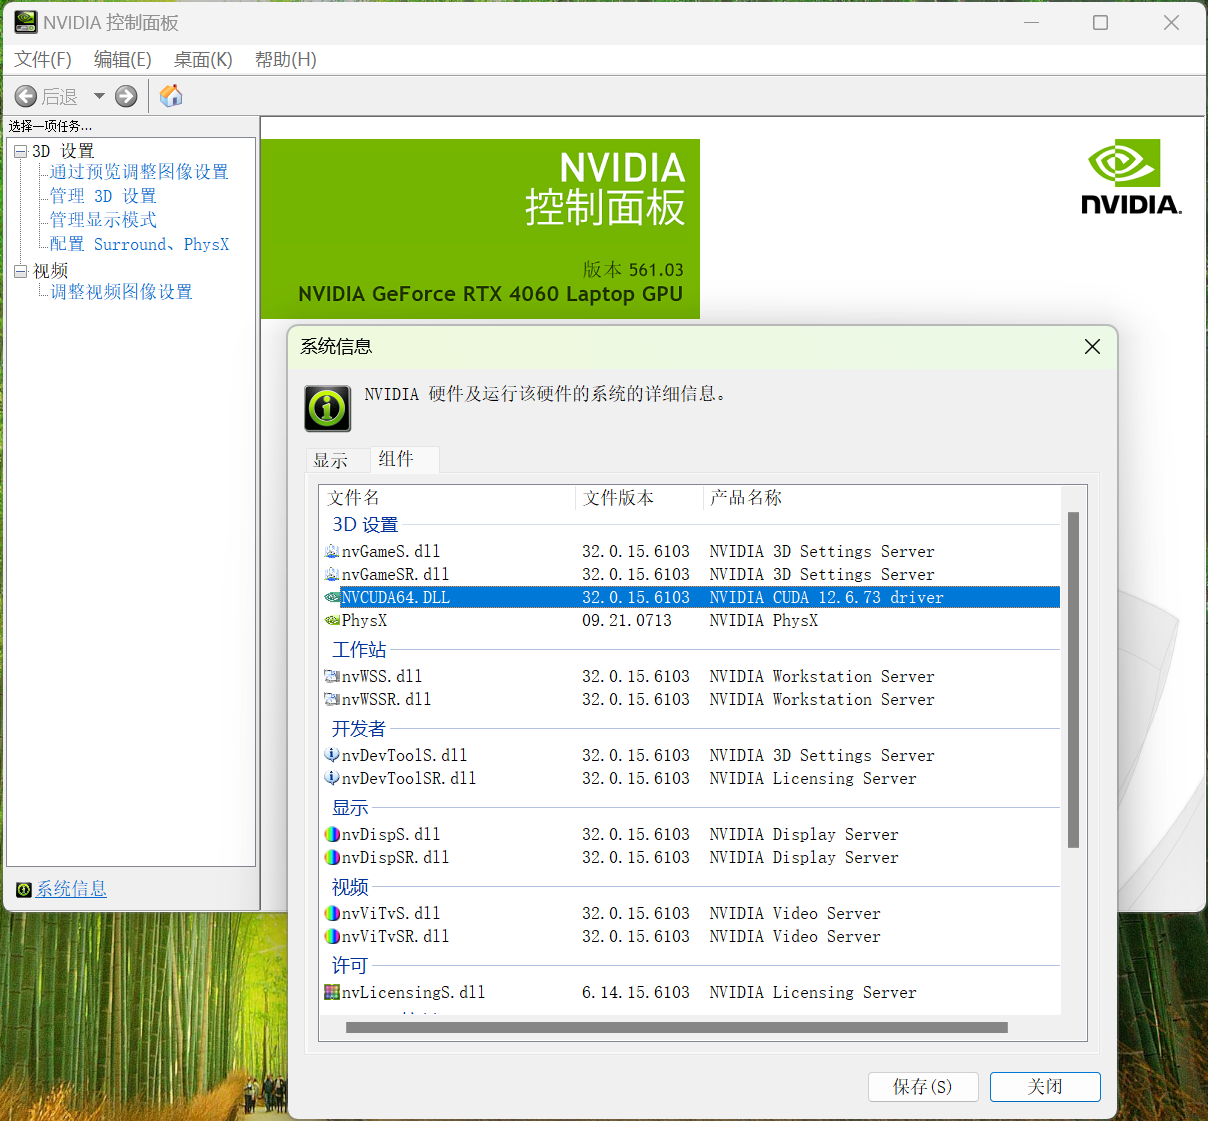Image resolution: width=1208 pixels, height=1121 pixels.
Task: Click the horizontal scrollbar in components list
Action: 677,1027
